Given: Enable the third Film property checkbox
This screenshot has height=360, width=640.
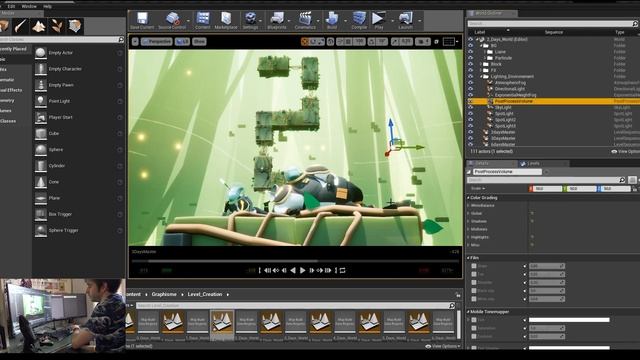Looking at the screenshot, I should [474, 282].
